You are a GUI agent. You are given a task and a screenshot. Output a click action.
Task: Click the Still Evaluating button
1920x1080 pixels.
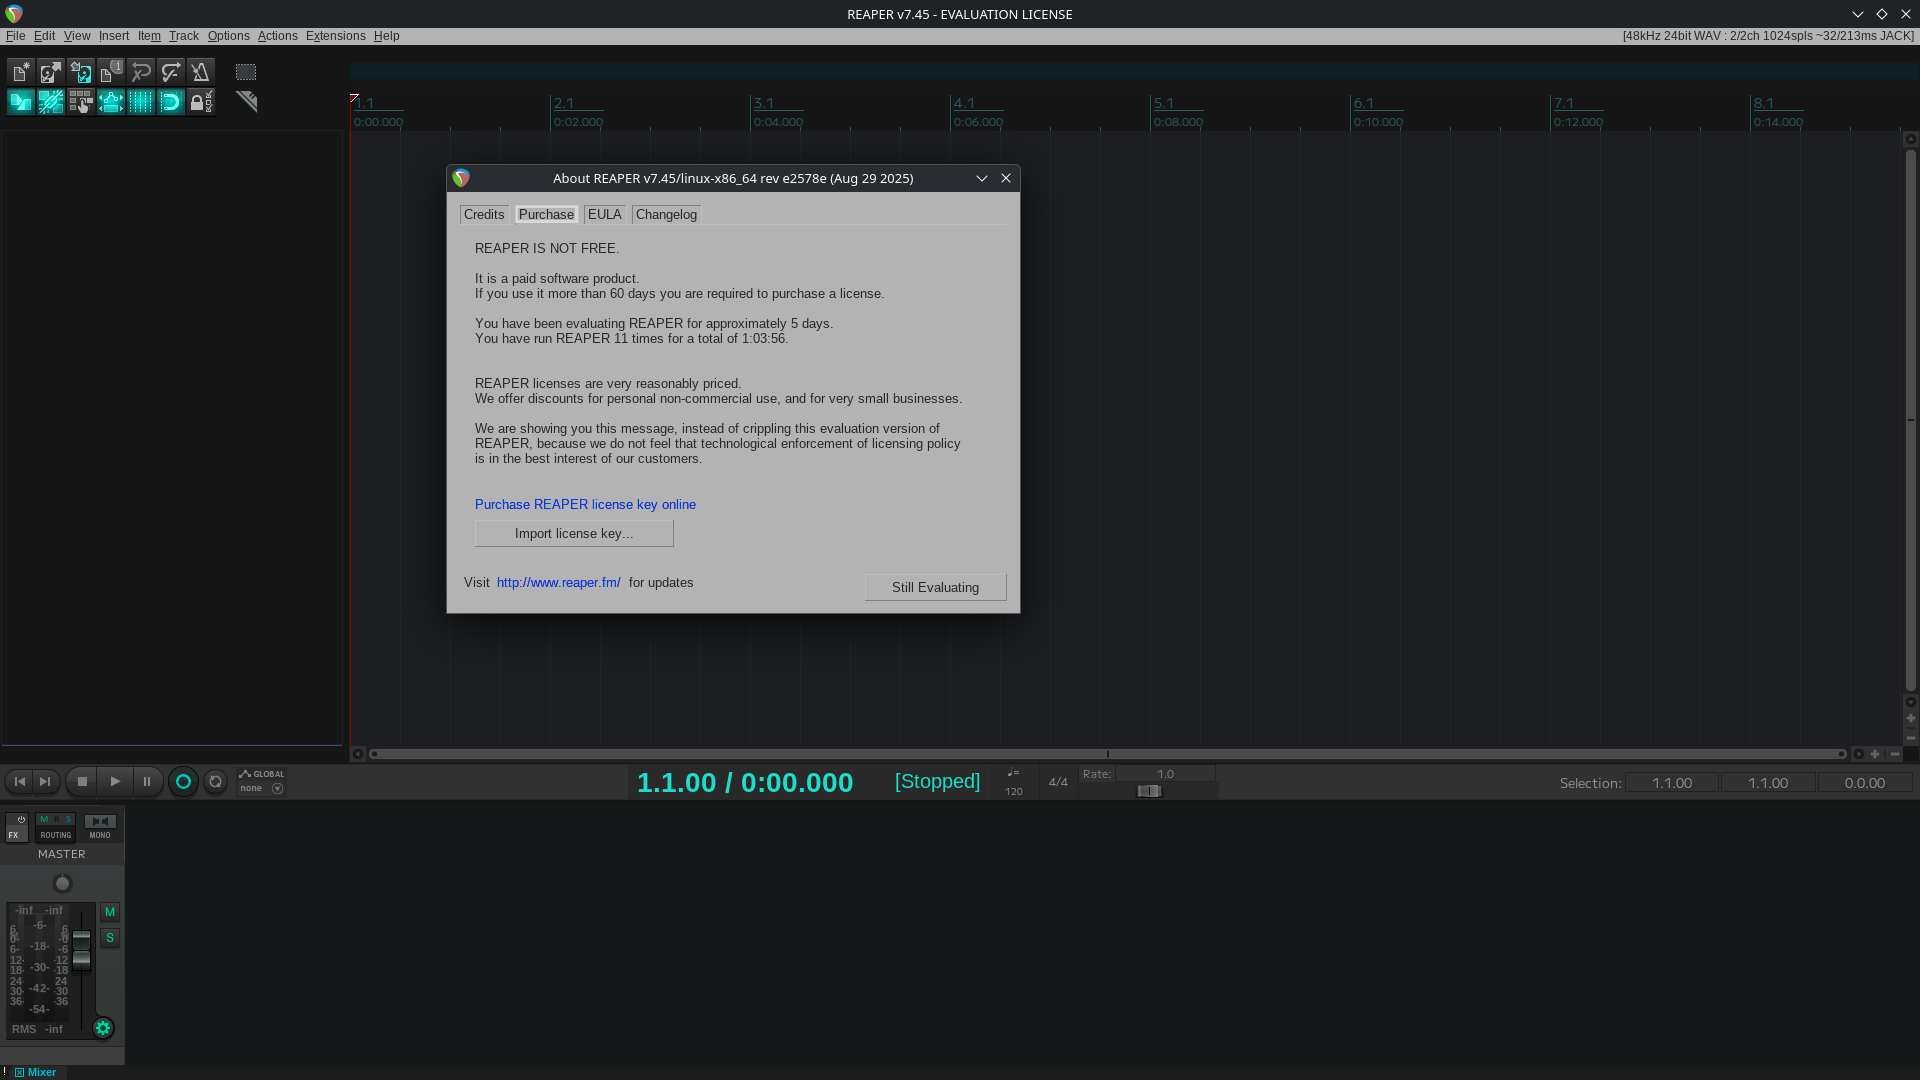935,588
